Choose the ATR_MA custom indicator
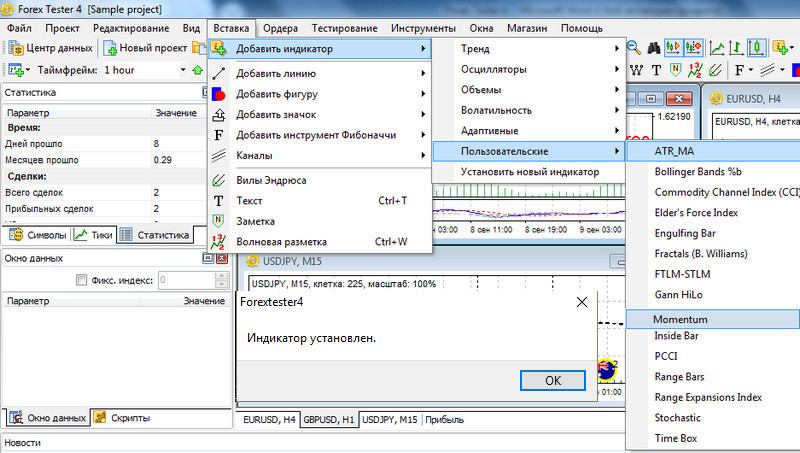The width and height of the screenshot is (800, 453). click(x=713, y=151)
